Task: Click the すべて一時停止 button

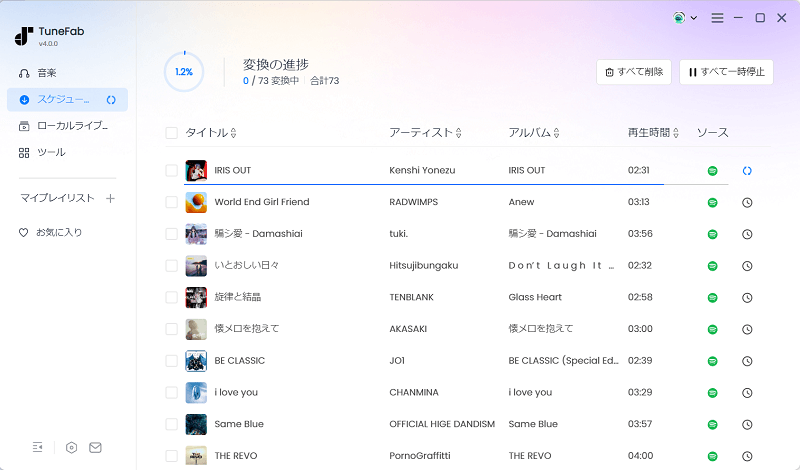Action: [x=726, y=72]
